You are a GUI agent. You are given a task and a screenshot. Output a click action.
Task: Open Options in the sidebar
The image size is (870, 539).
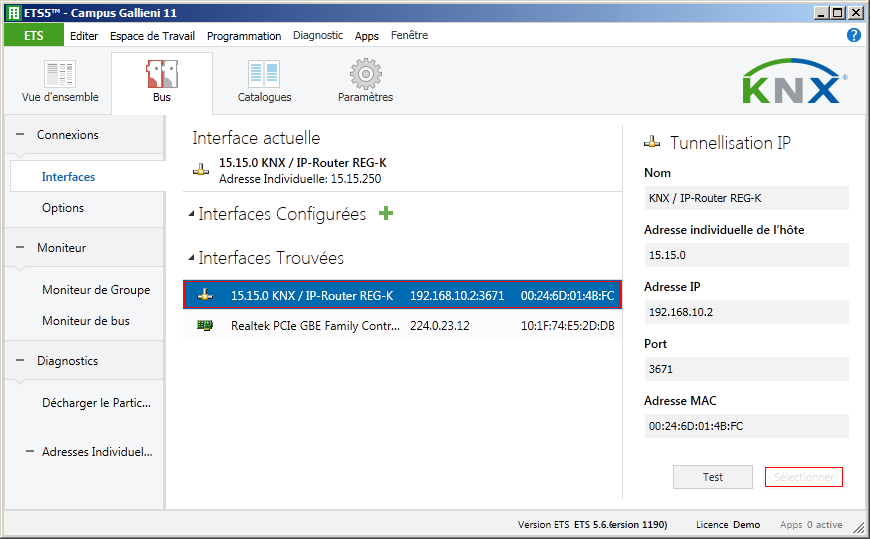click(x=63, y=208)
